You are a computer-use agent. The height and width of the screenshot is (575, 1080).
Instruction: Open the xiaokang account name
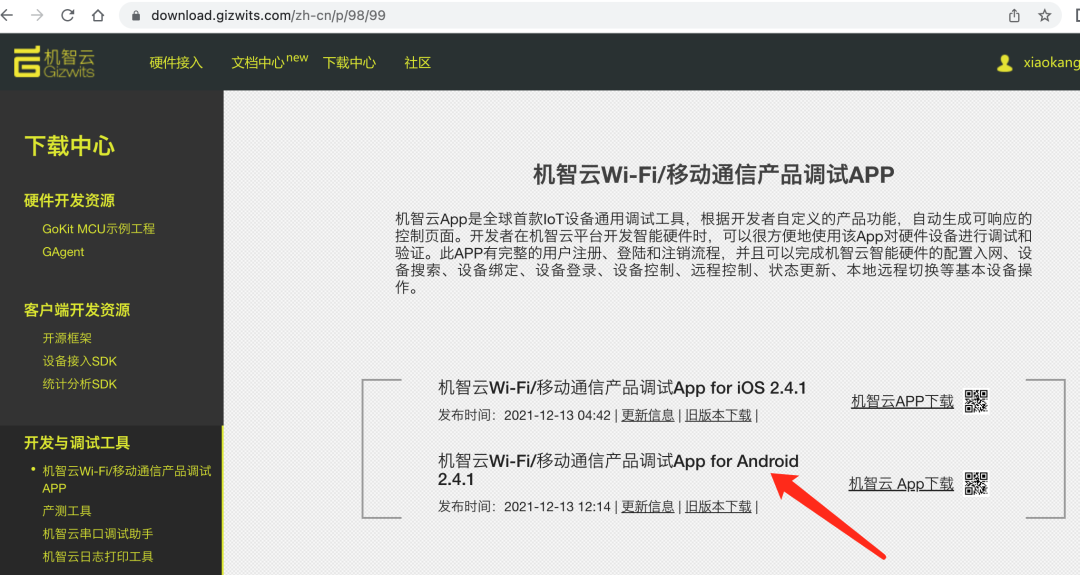(1051, 63)
